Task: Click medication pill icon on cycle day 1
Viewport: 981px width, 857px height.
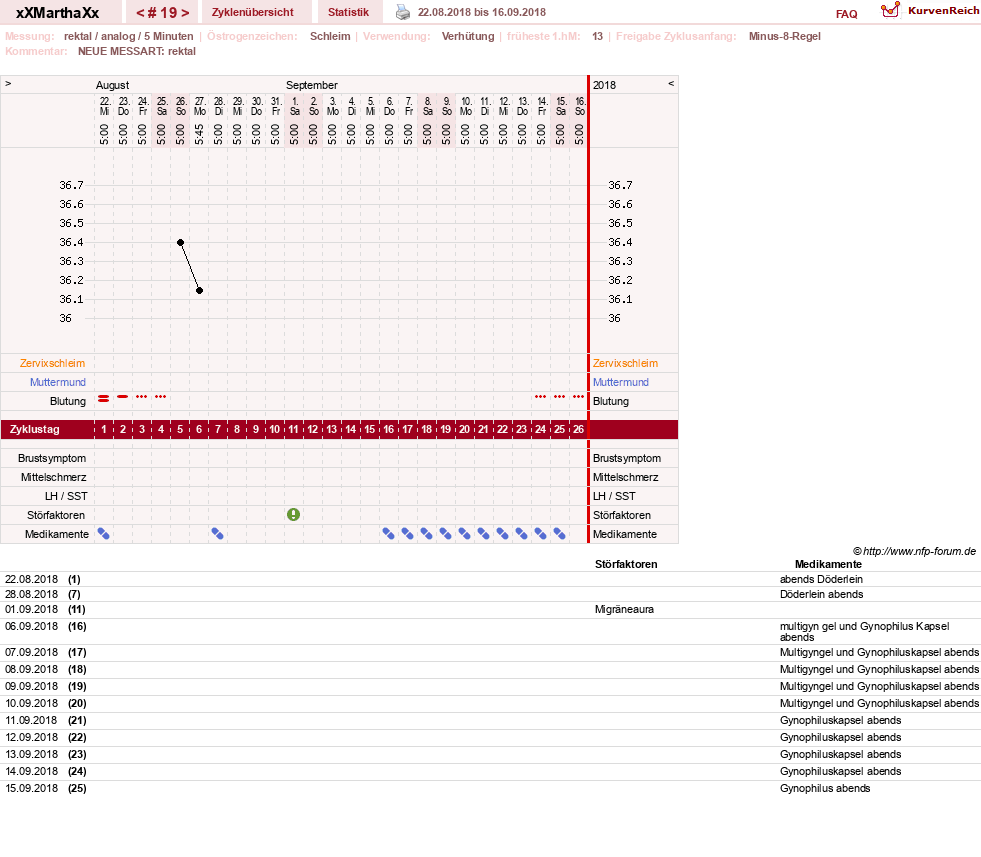Action: pyautogui.click(x=104, y=534)
